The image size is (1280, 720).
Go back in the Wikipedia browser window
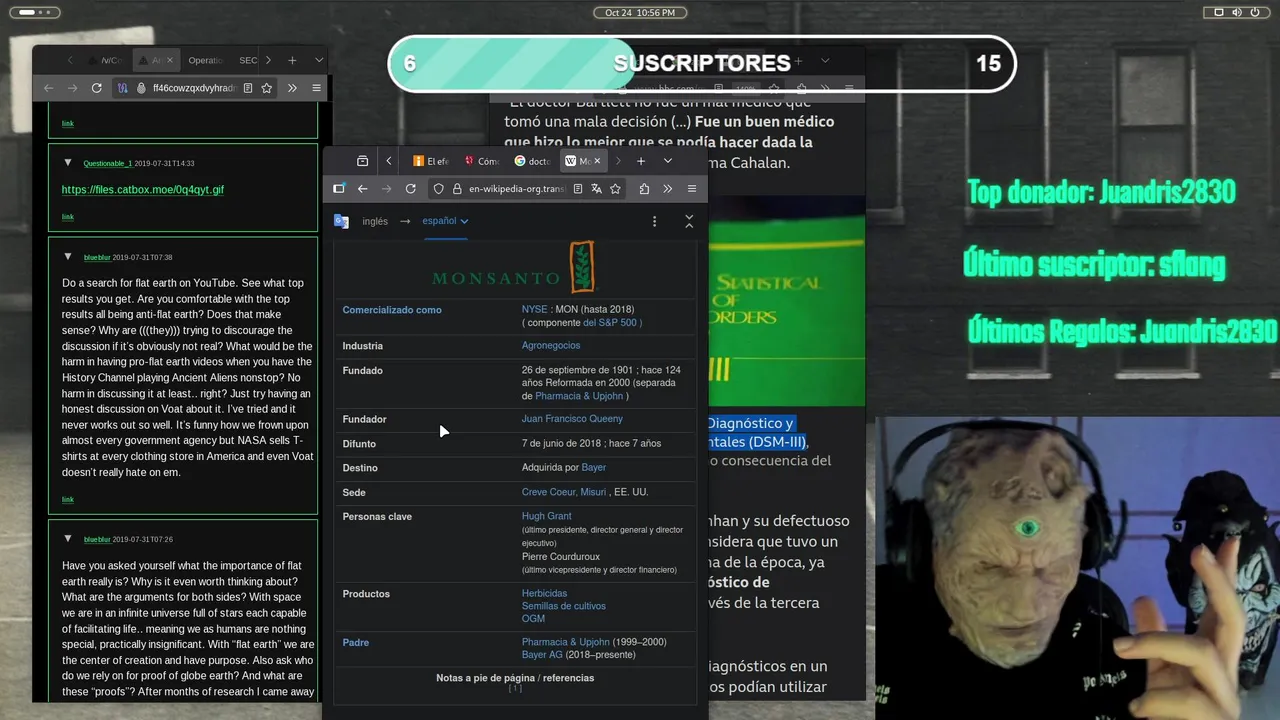pyautogui.click(x=362, y=188)
